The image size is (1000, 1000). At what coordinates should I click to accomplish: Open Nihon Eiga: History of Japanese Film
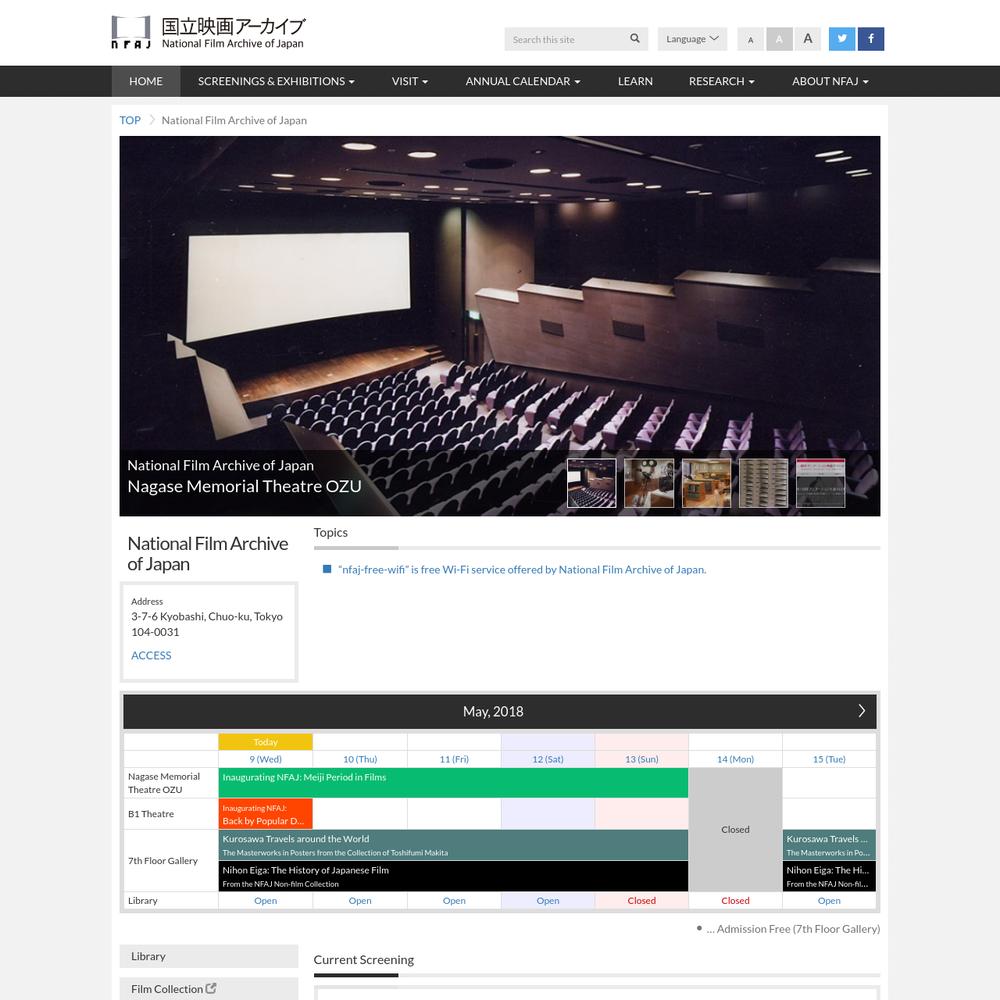(453, 876)
